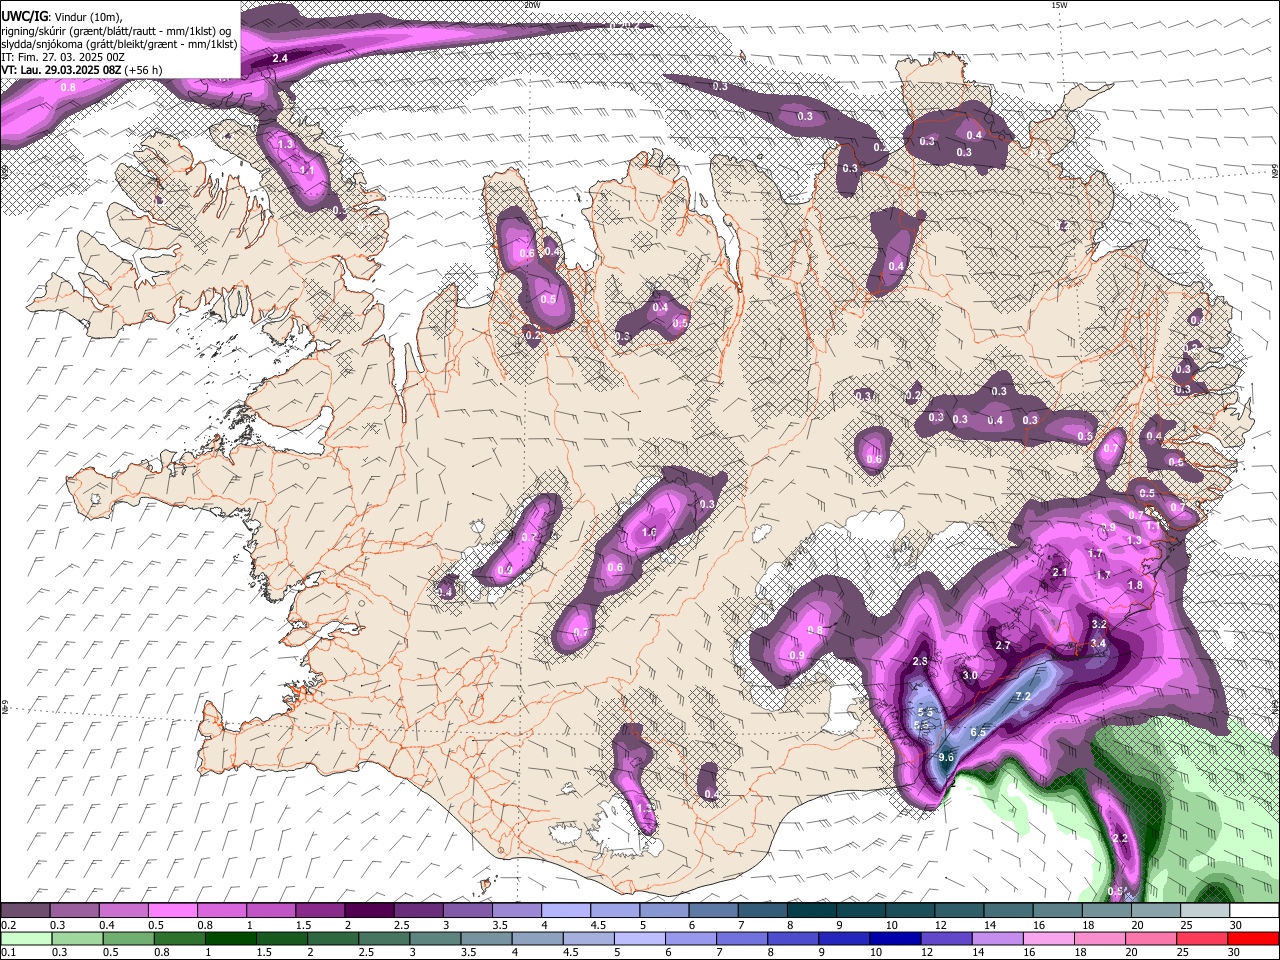Select the '2.7' snowfall value

click(1003, 646)
